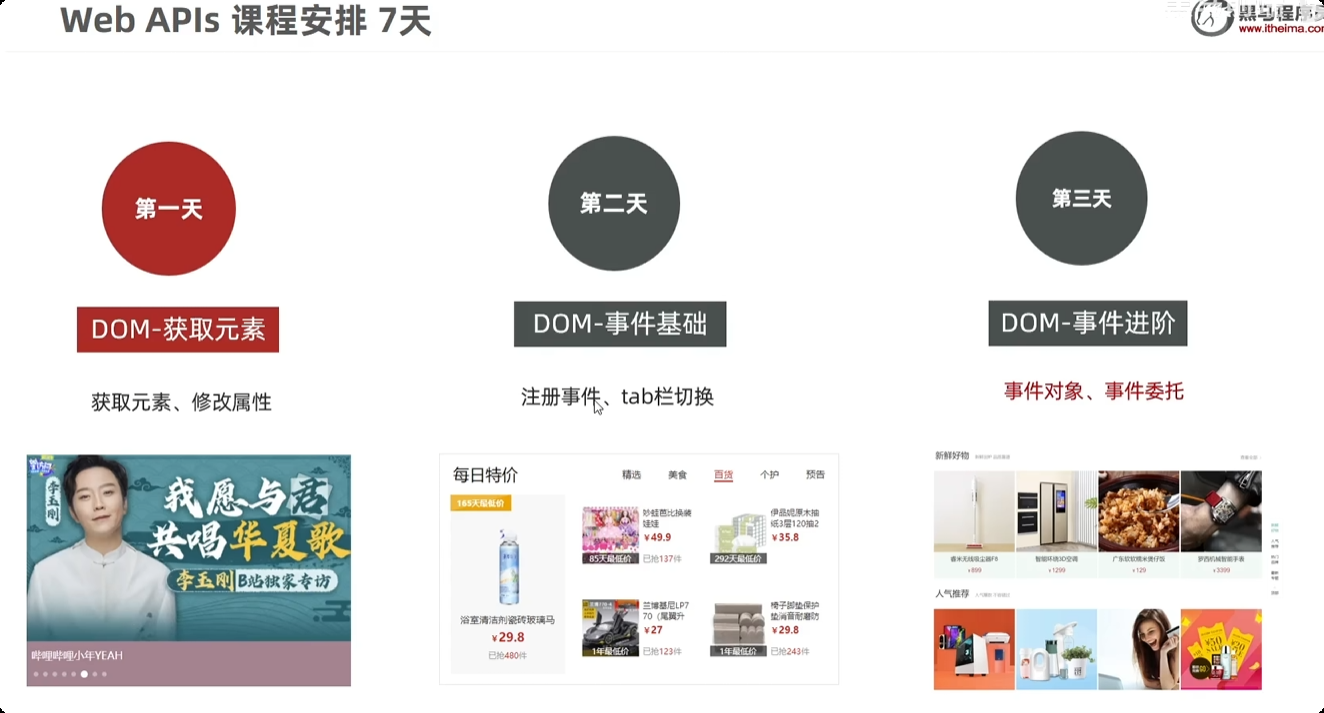The width and height of the screenshot is (1324, 713).
Task: Click the itheima logo in the corner
Action: pyautogui.click(x=1212, y=17)
